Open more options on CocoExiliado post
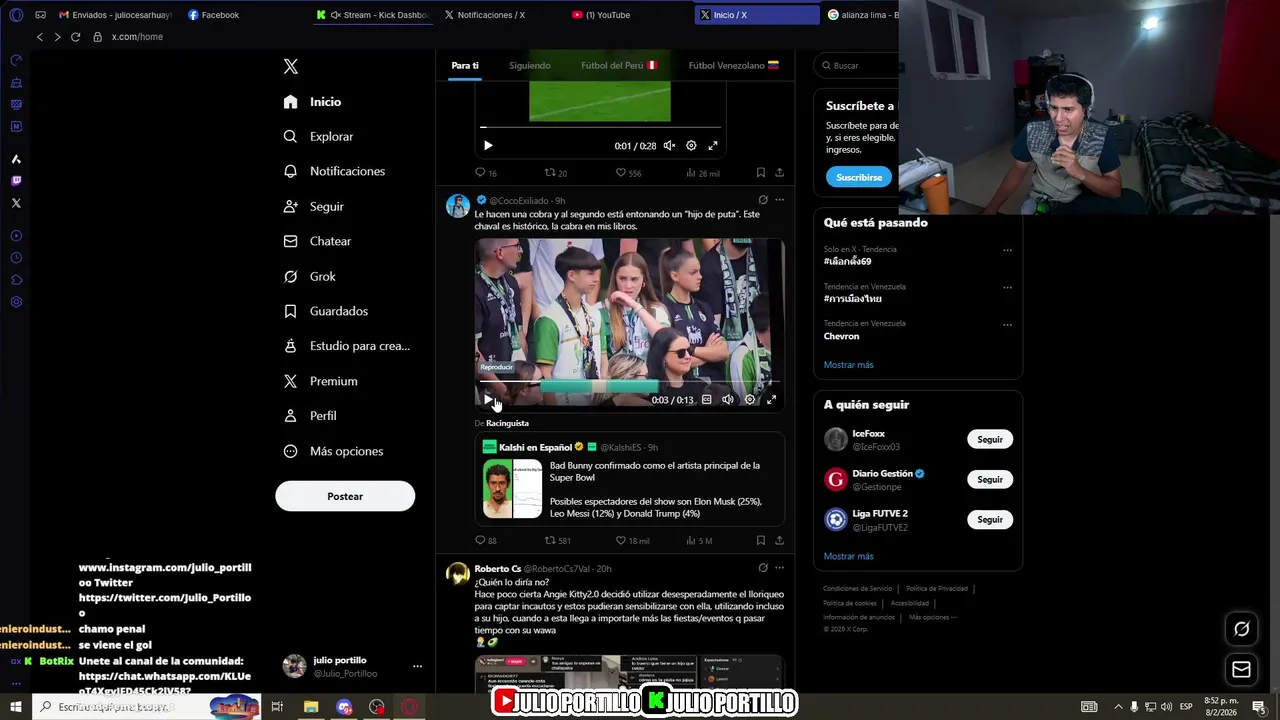The height and width of the screenshot is (720, 1280). [780, 200]
